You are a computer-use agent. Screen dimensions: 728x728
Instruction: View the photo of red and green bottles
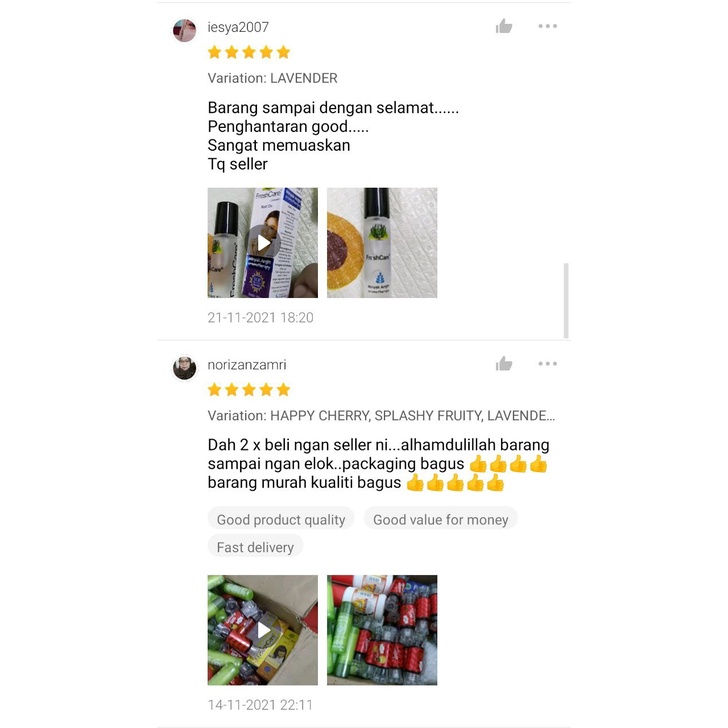(x=382, y=630)
